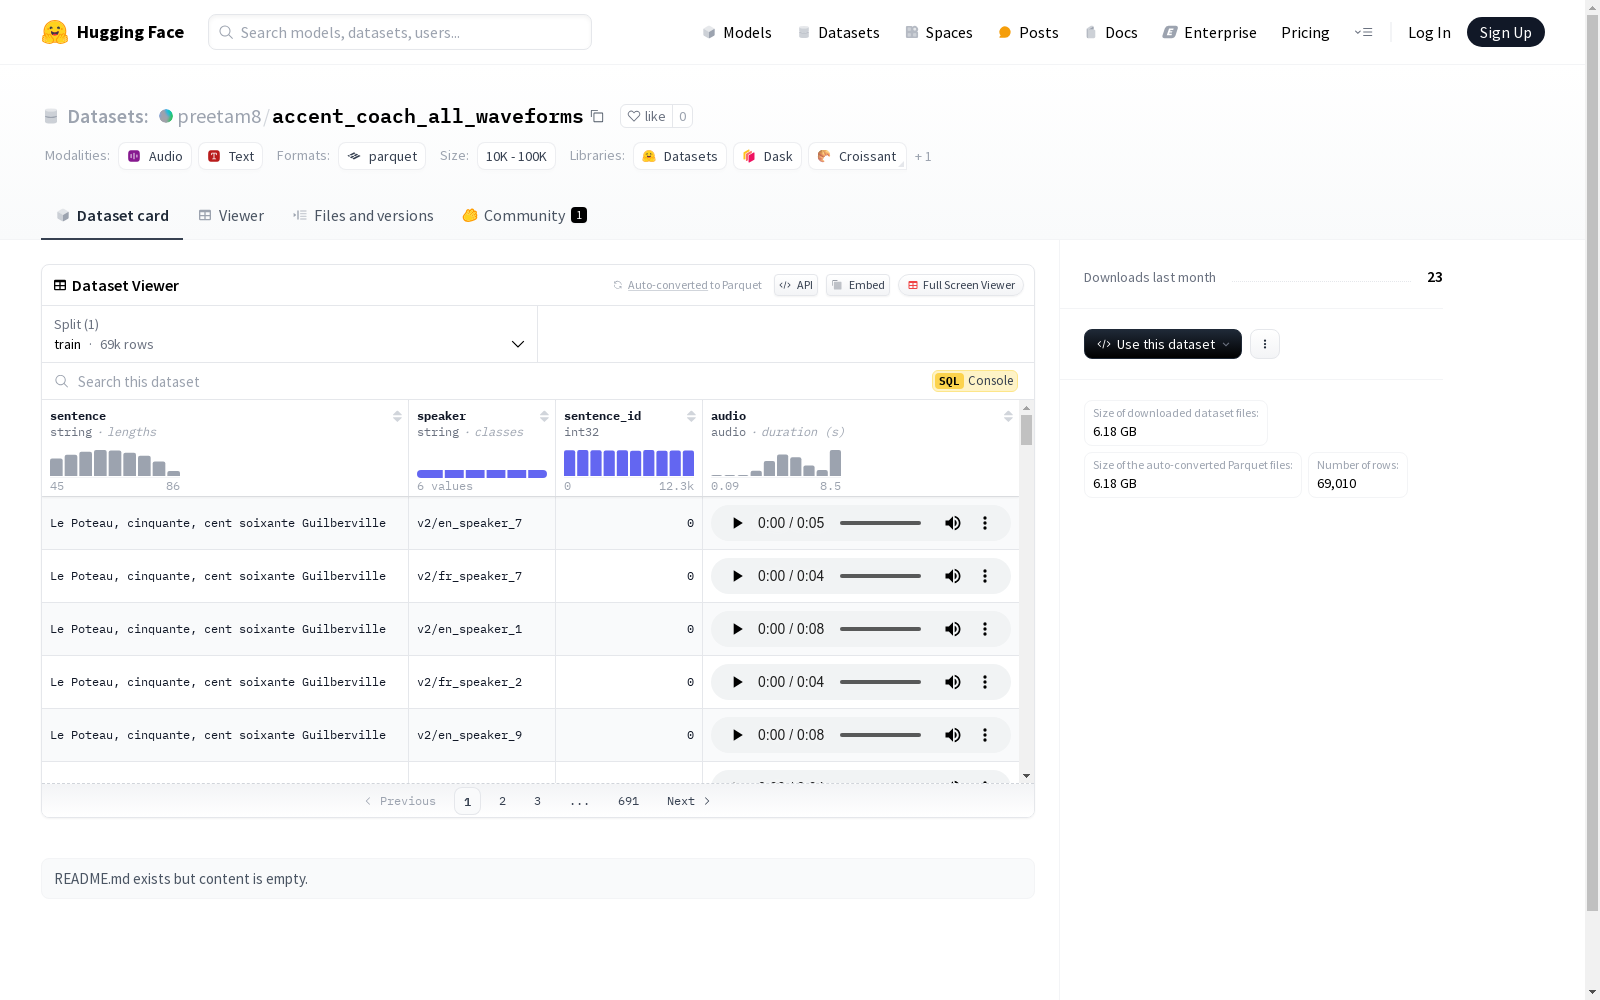Mute audio in the v2/en_speaker_1 row

click(x=953, y=629)
